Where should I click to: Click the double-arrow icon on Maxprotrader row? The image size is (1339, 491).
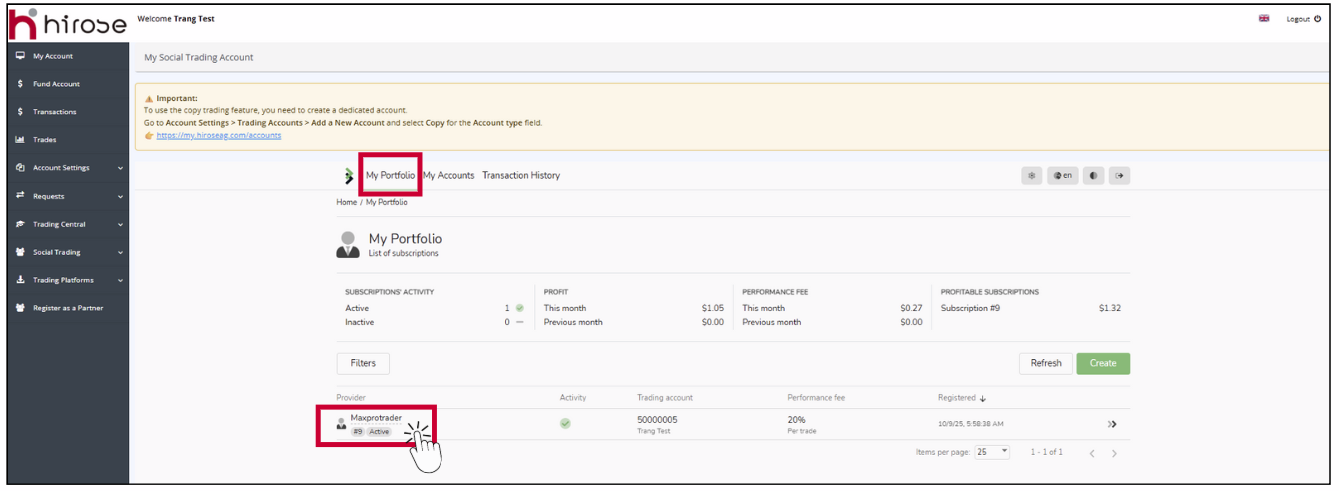point(1112,424)
